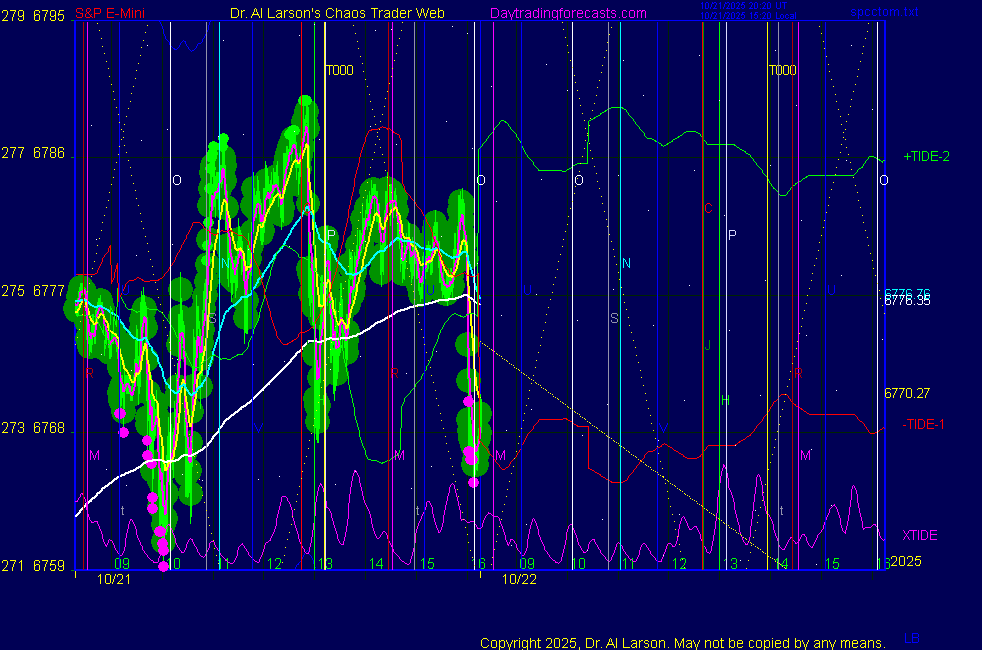Click the T000 marker on 10/22

pos(782,71)
